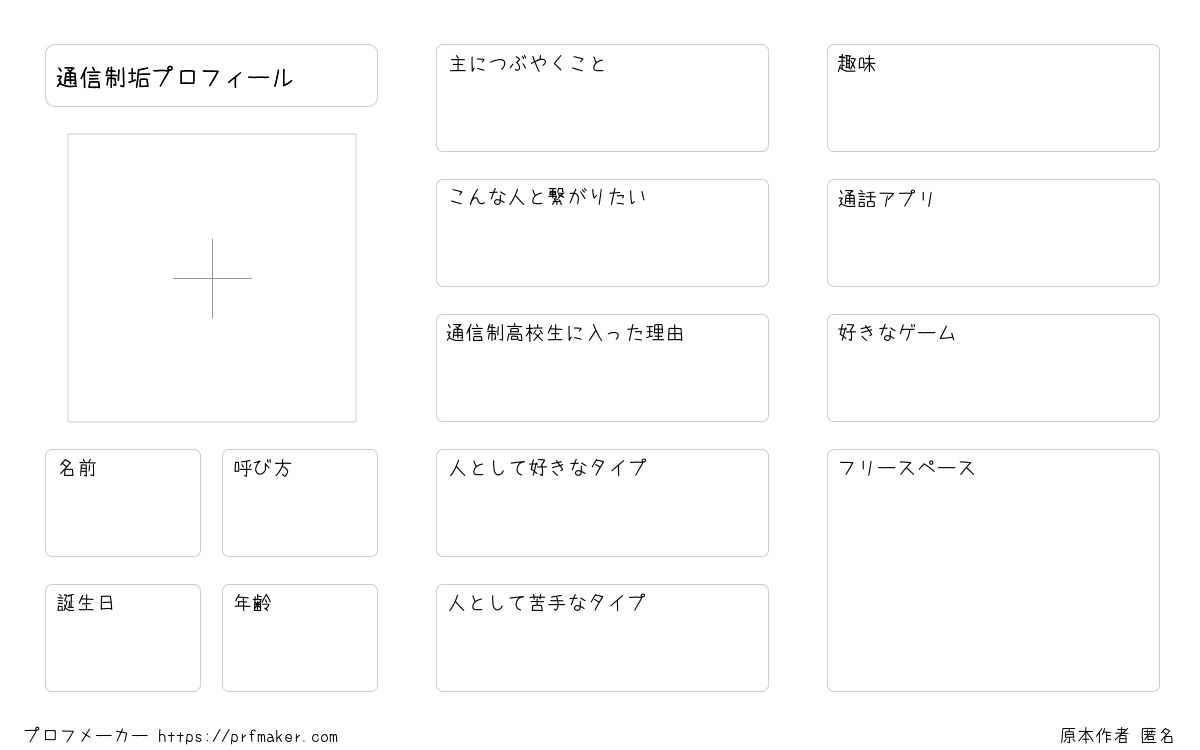Click the 主につぶやくこと box
Image resolution: width=1200 pixels, height=750 pixels.
tap(602, 98)
